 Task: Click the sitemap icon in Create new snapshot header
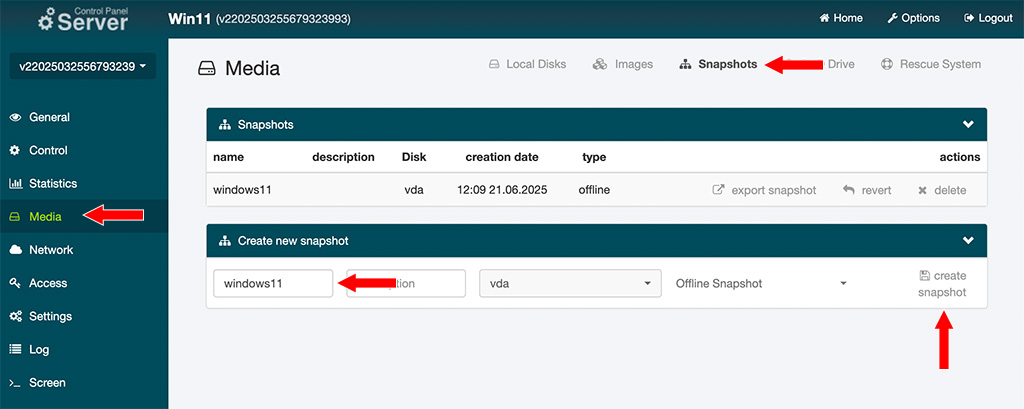point(225,241)
